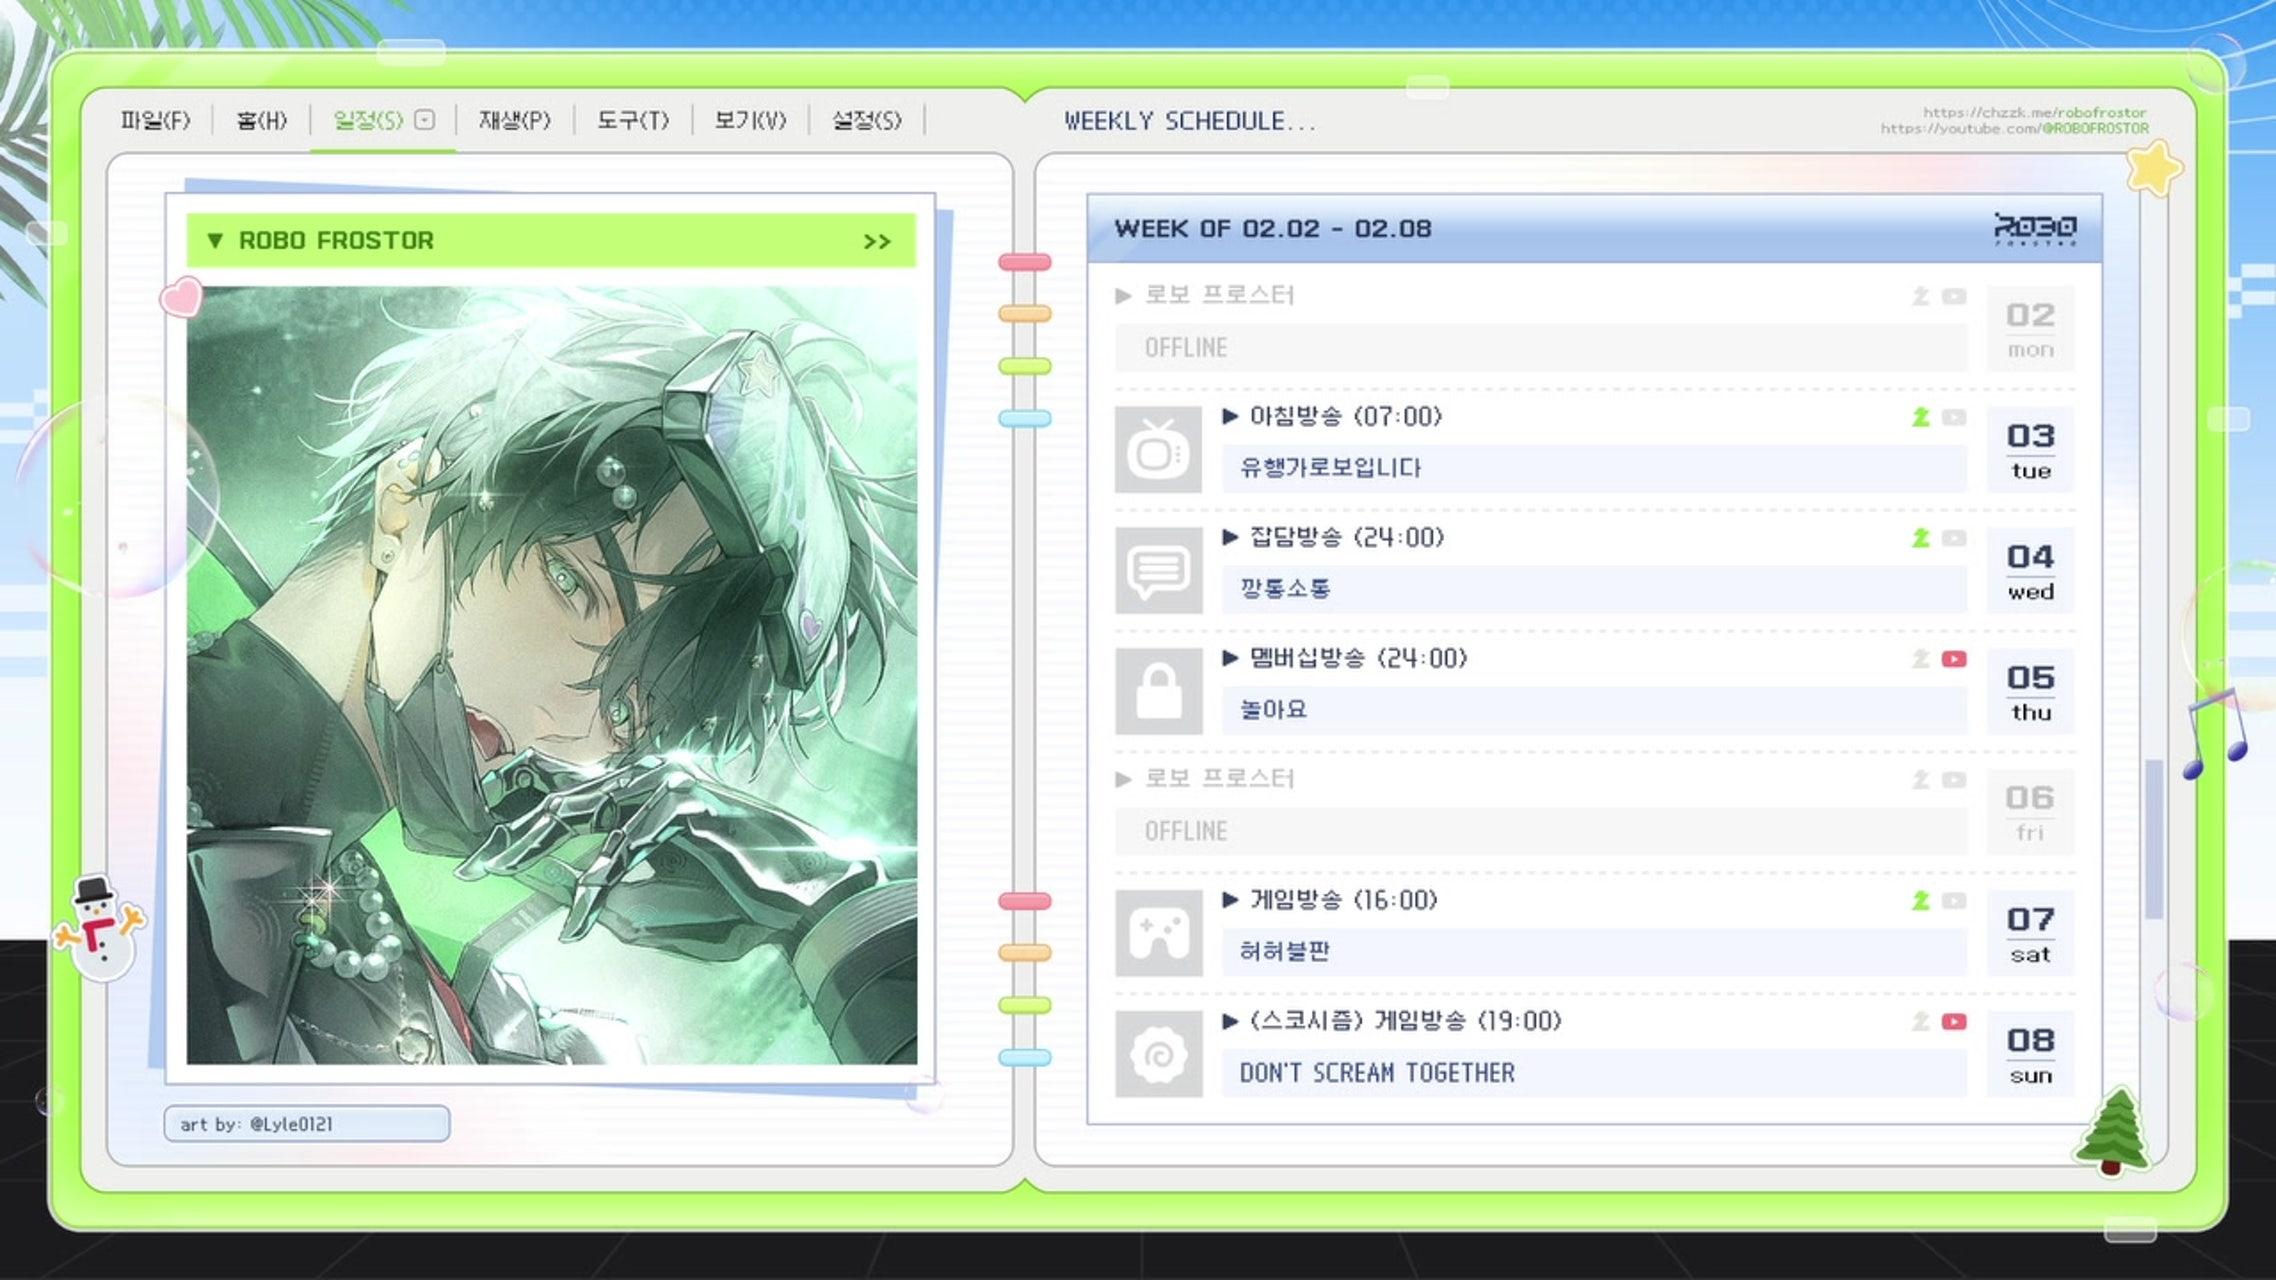Image resolution: width=2276 pixels, height=1280 pixels.
Task: Collapse the ROBO FROSTOR panel triangle
Action: (x=214, y=241)
